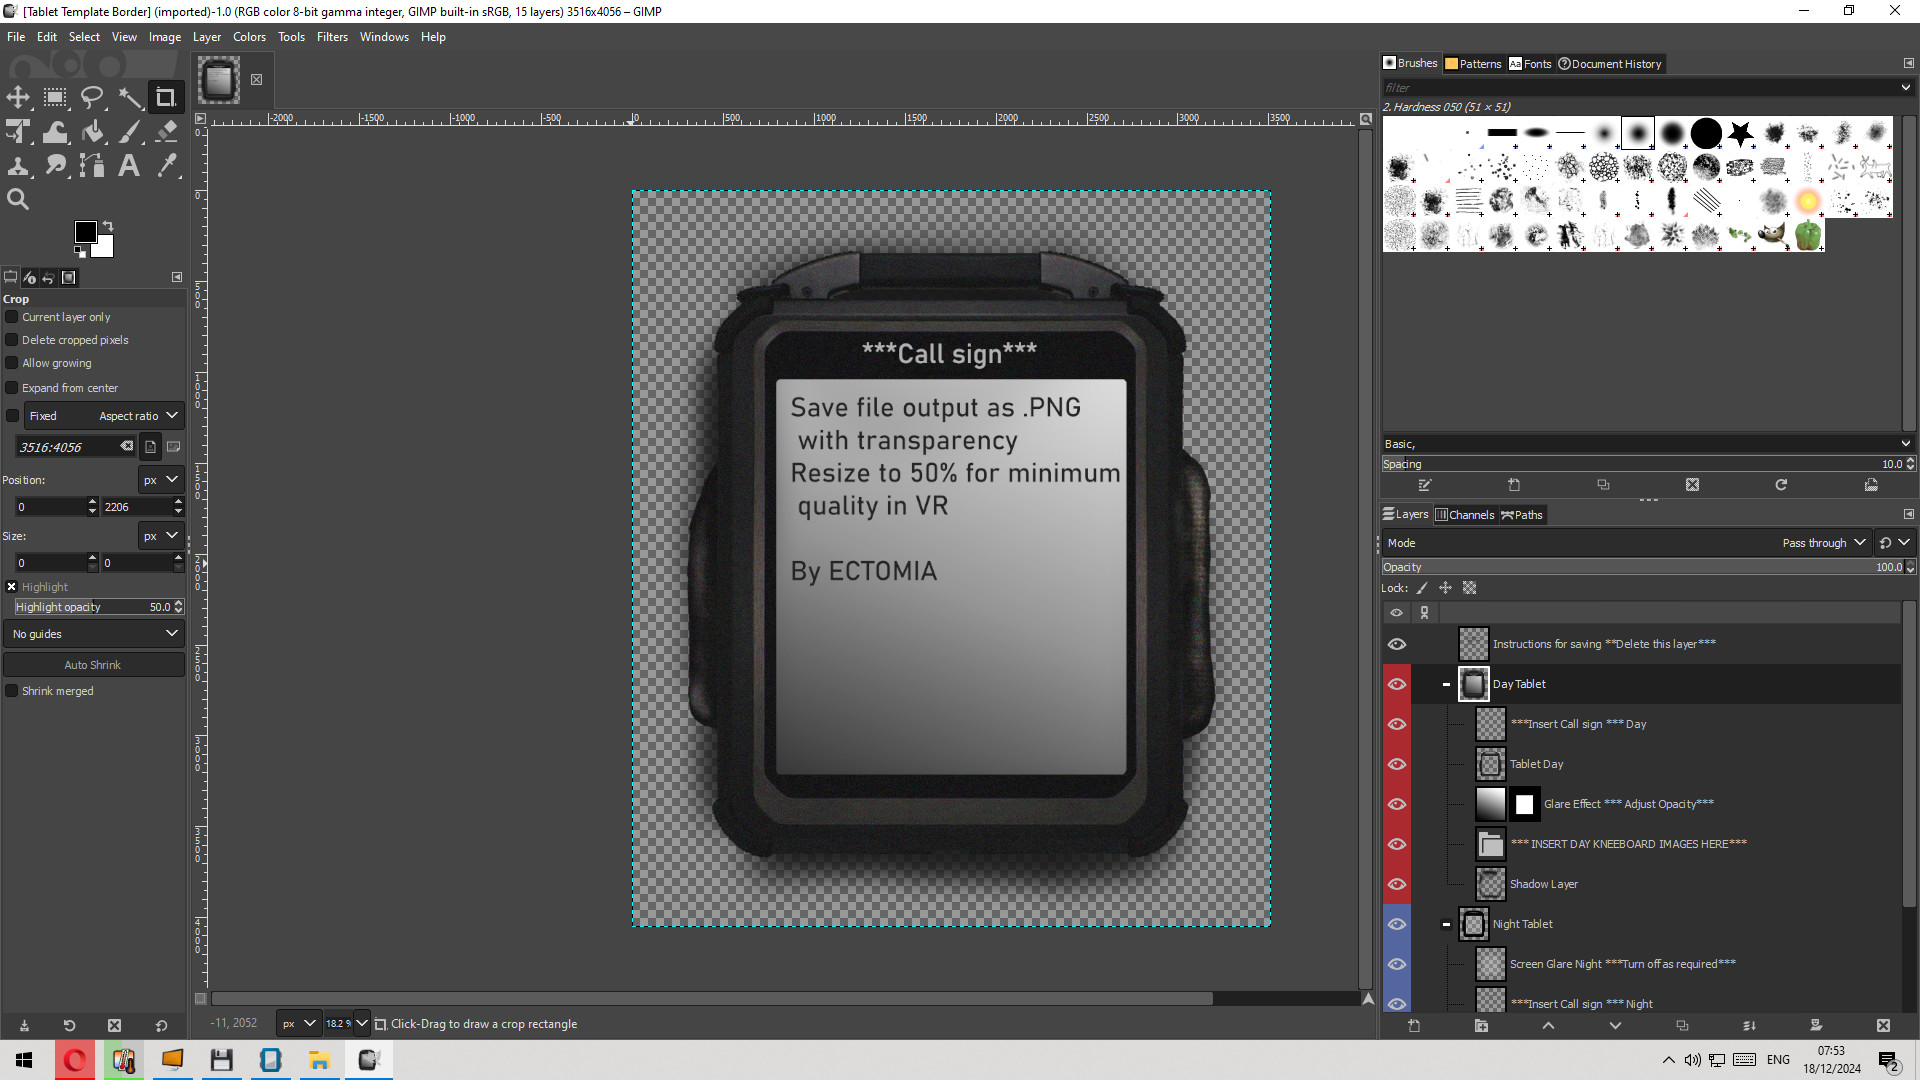The height and width of the screenshot is (1080, 1920).
Task: Open the No guides dropdown
Action: pos(93,634)
